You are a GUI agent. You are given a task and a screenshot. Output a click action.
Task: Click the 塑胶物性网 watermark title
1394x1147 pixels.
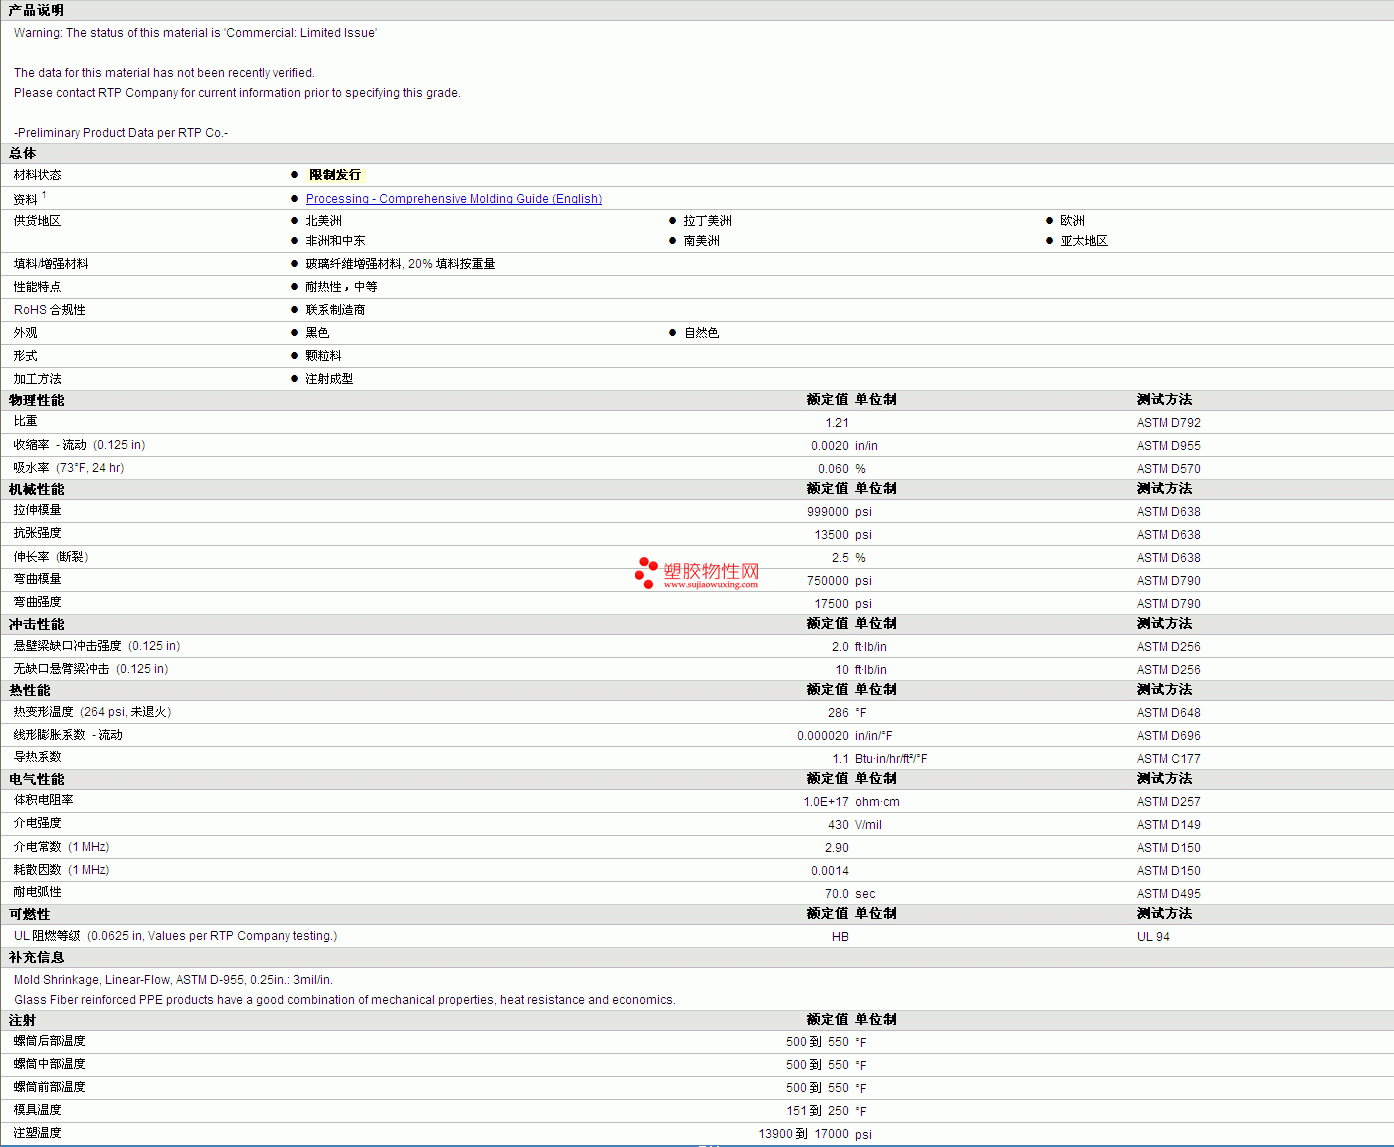(711, 570)
